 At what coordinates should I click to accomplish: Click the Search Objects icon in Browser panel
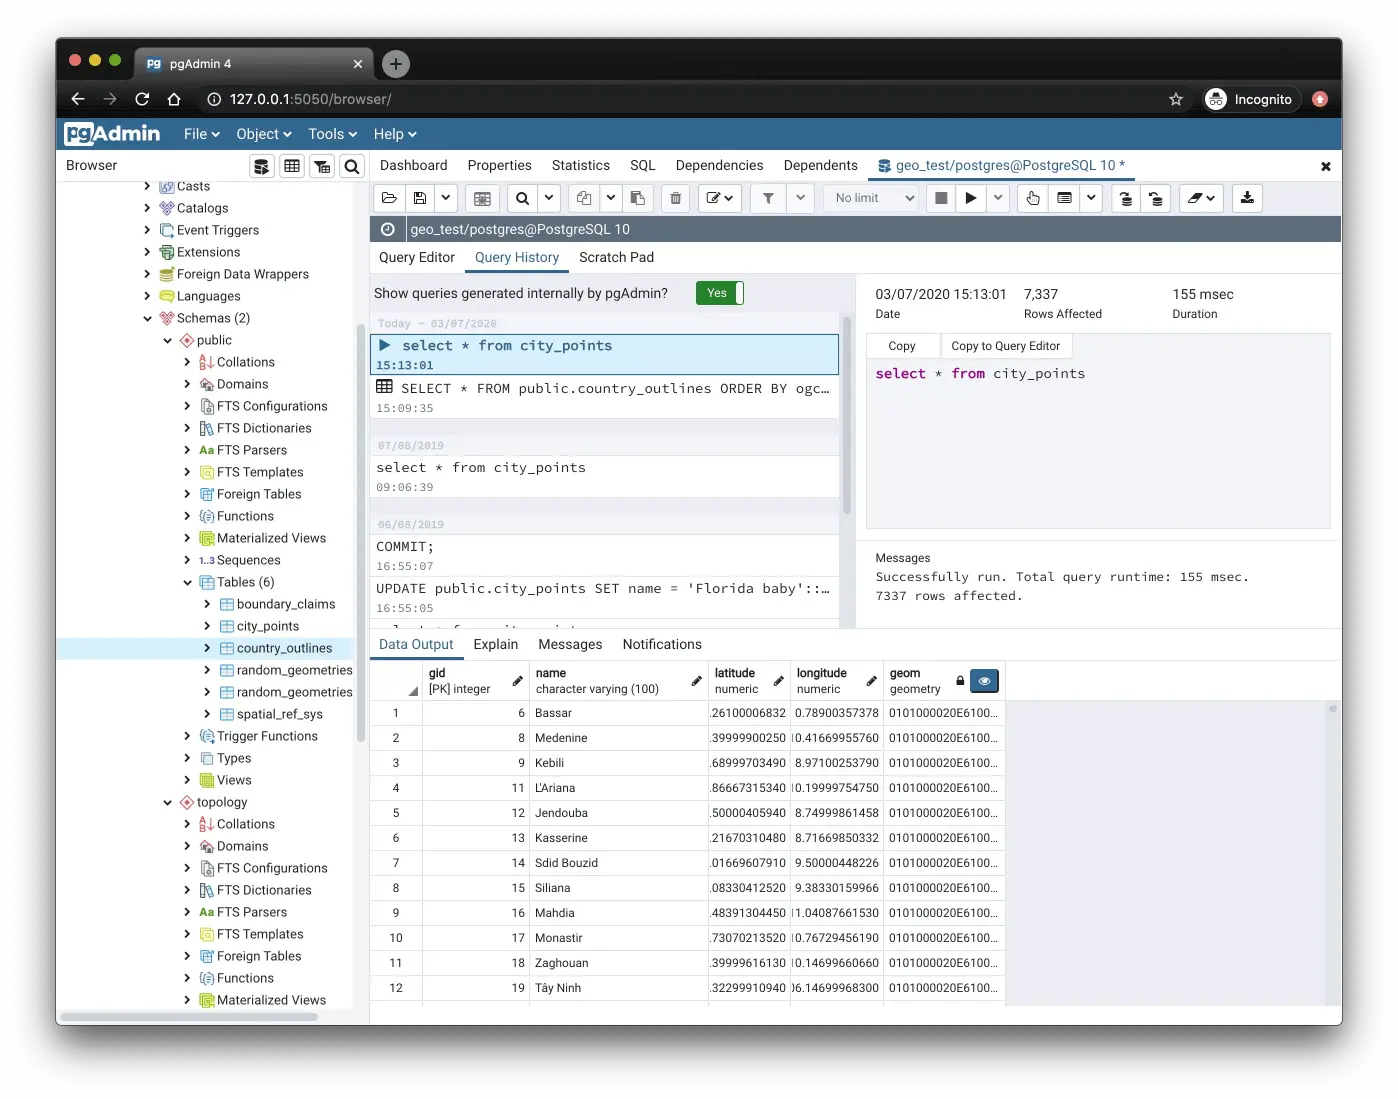[352, 166]
